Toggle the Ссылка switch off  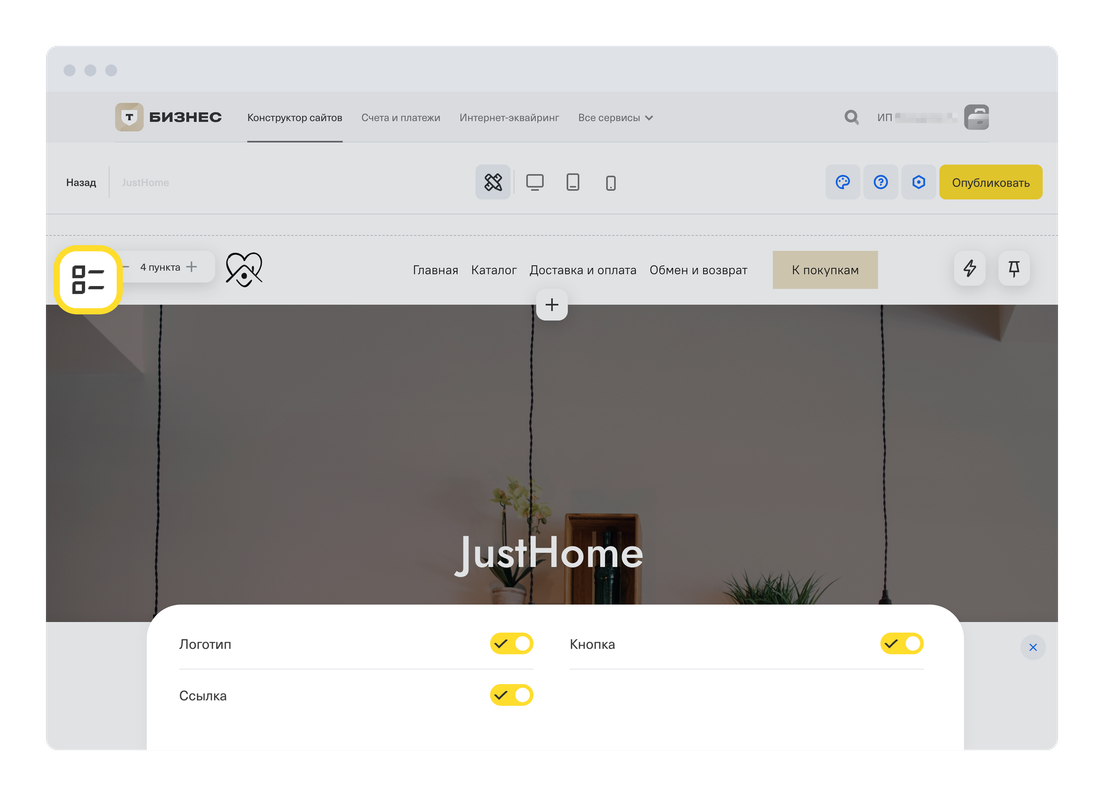tap(511, 694)
